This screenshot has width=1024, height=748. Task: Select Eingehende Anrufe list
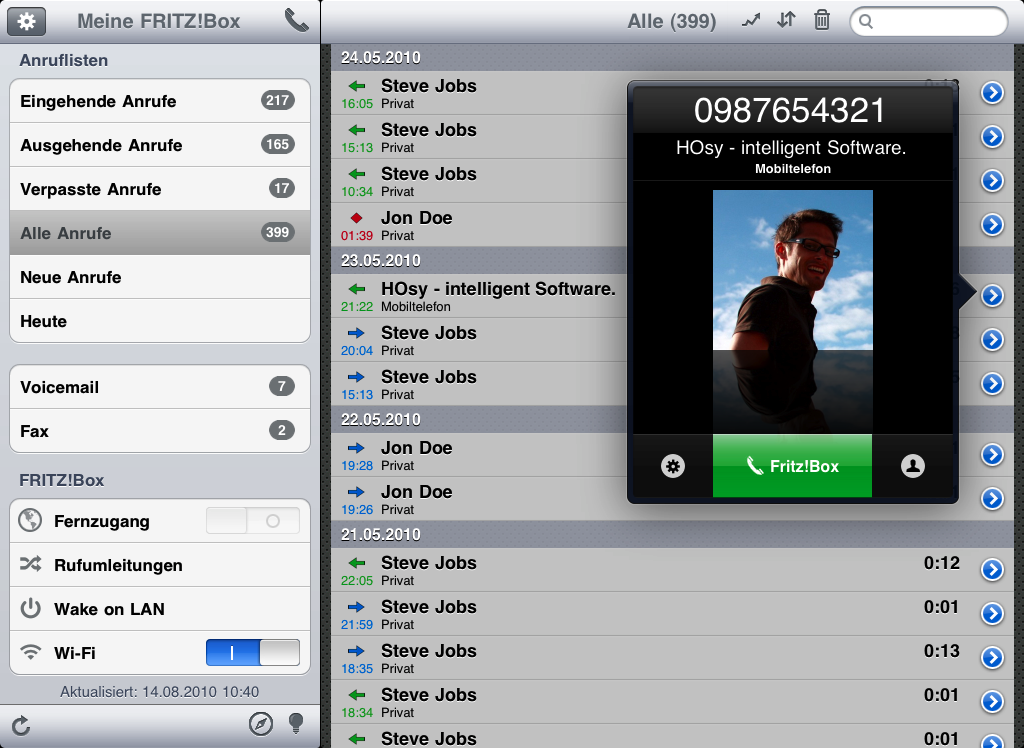160,101
